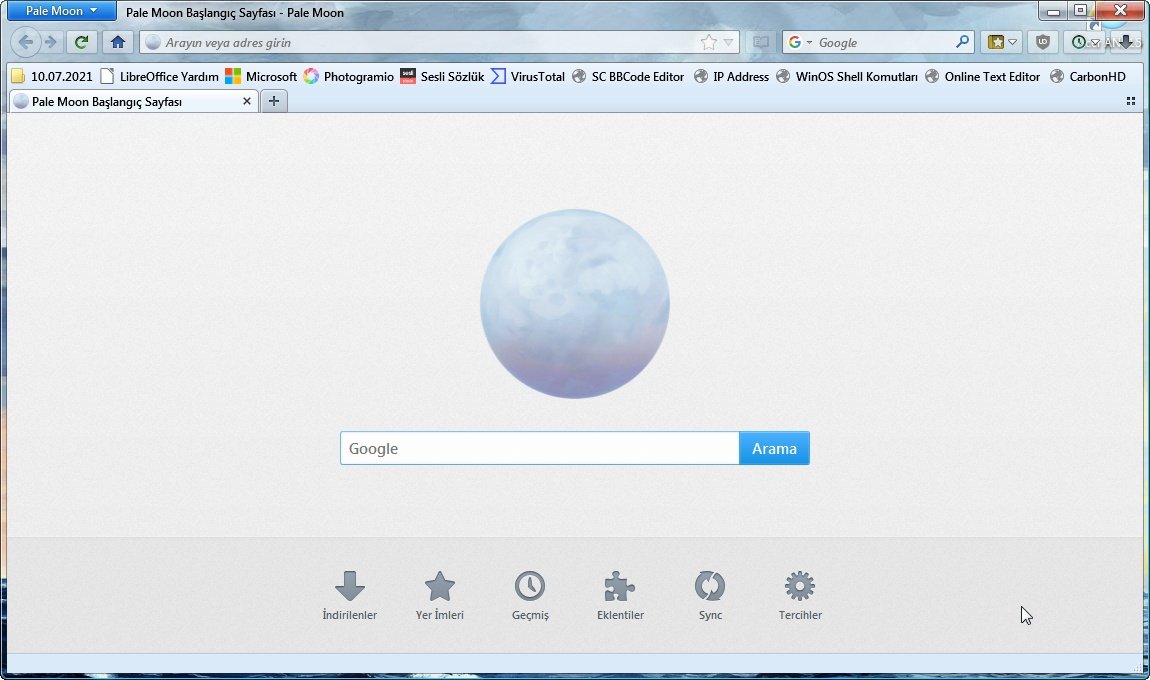Open Tercihler preferences gear
1150x680 pixels.
[800, 596]
